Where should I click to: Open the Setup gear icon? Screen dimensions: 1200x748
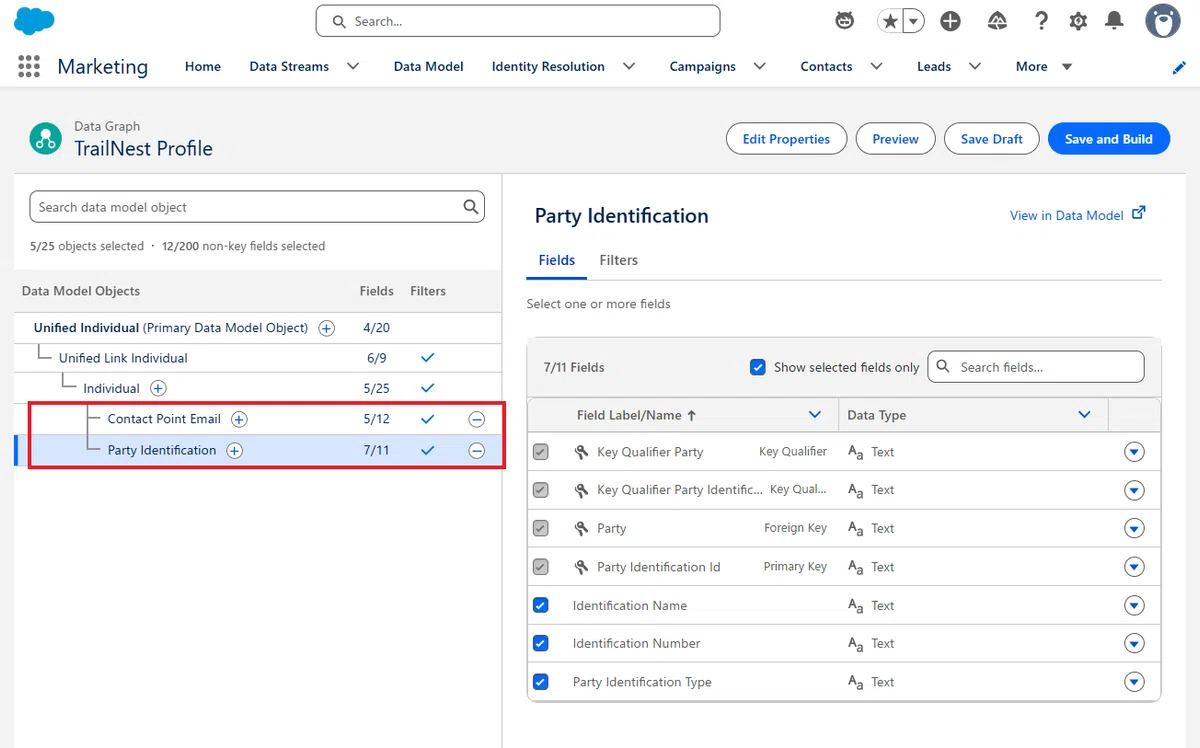[1078, 21]
